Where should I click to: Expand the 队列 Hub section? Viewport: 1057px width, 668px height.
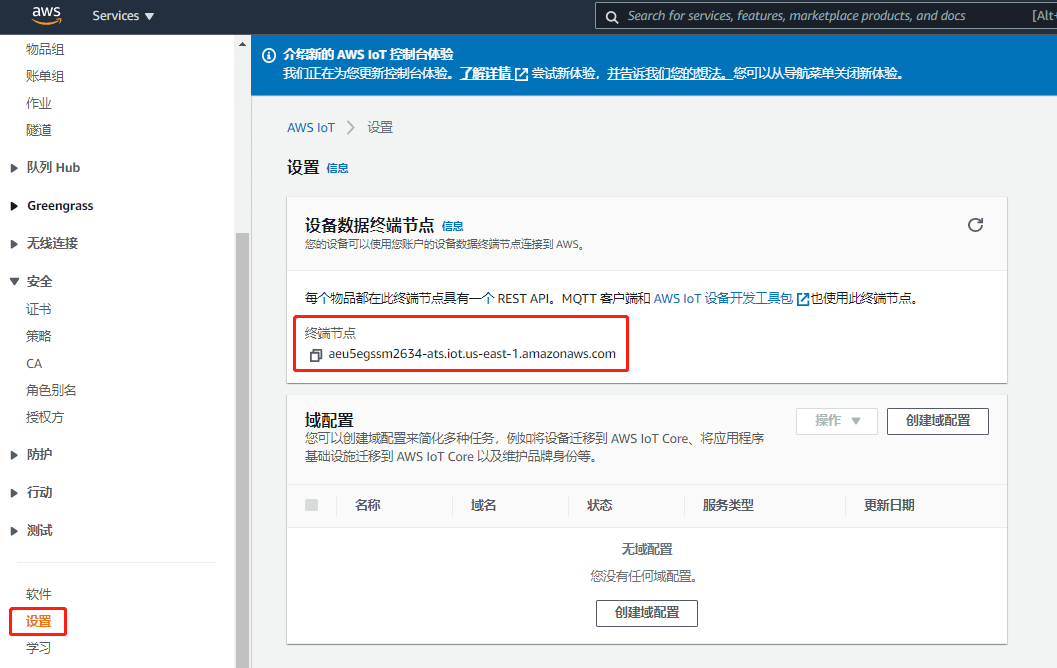[x=46, y=168]
